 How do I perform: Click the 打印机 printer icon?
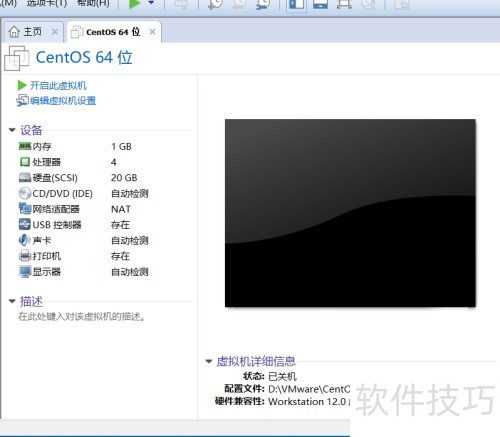point(25,256)
